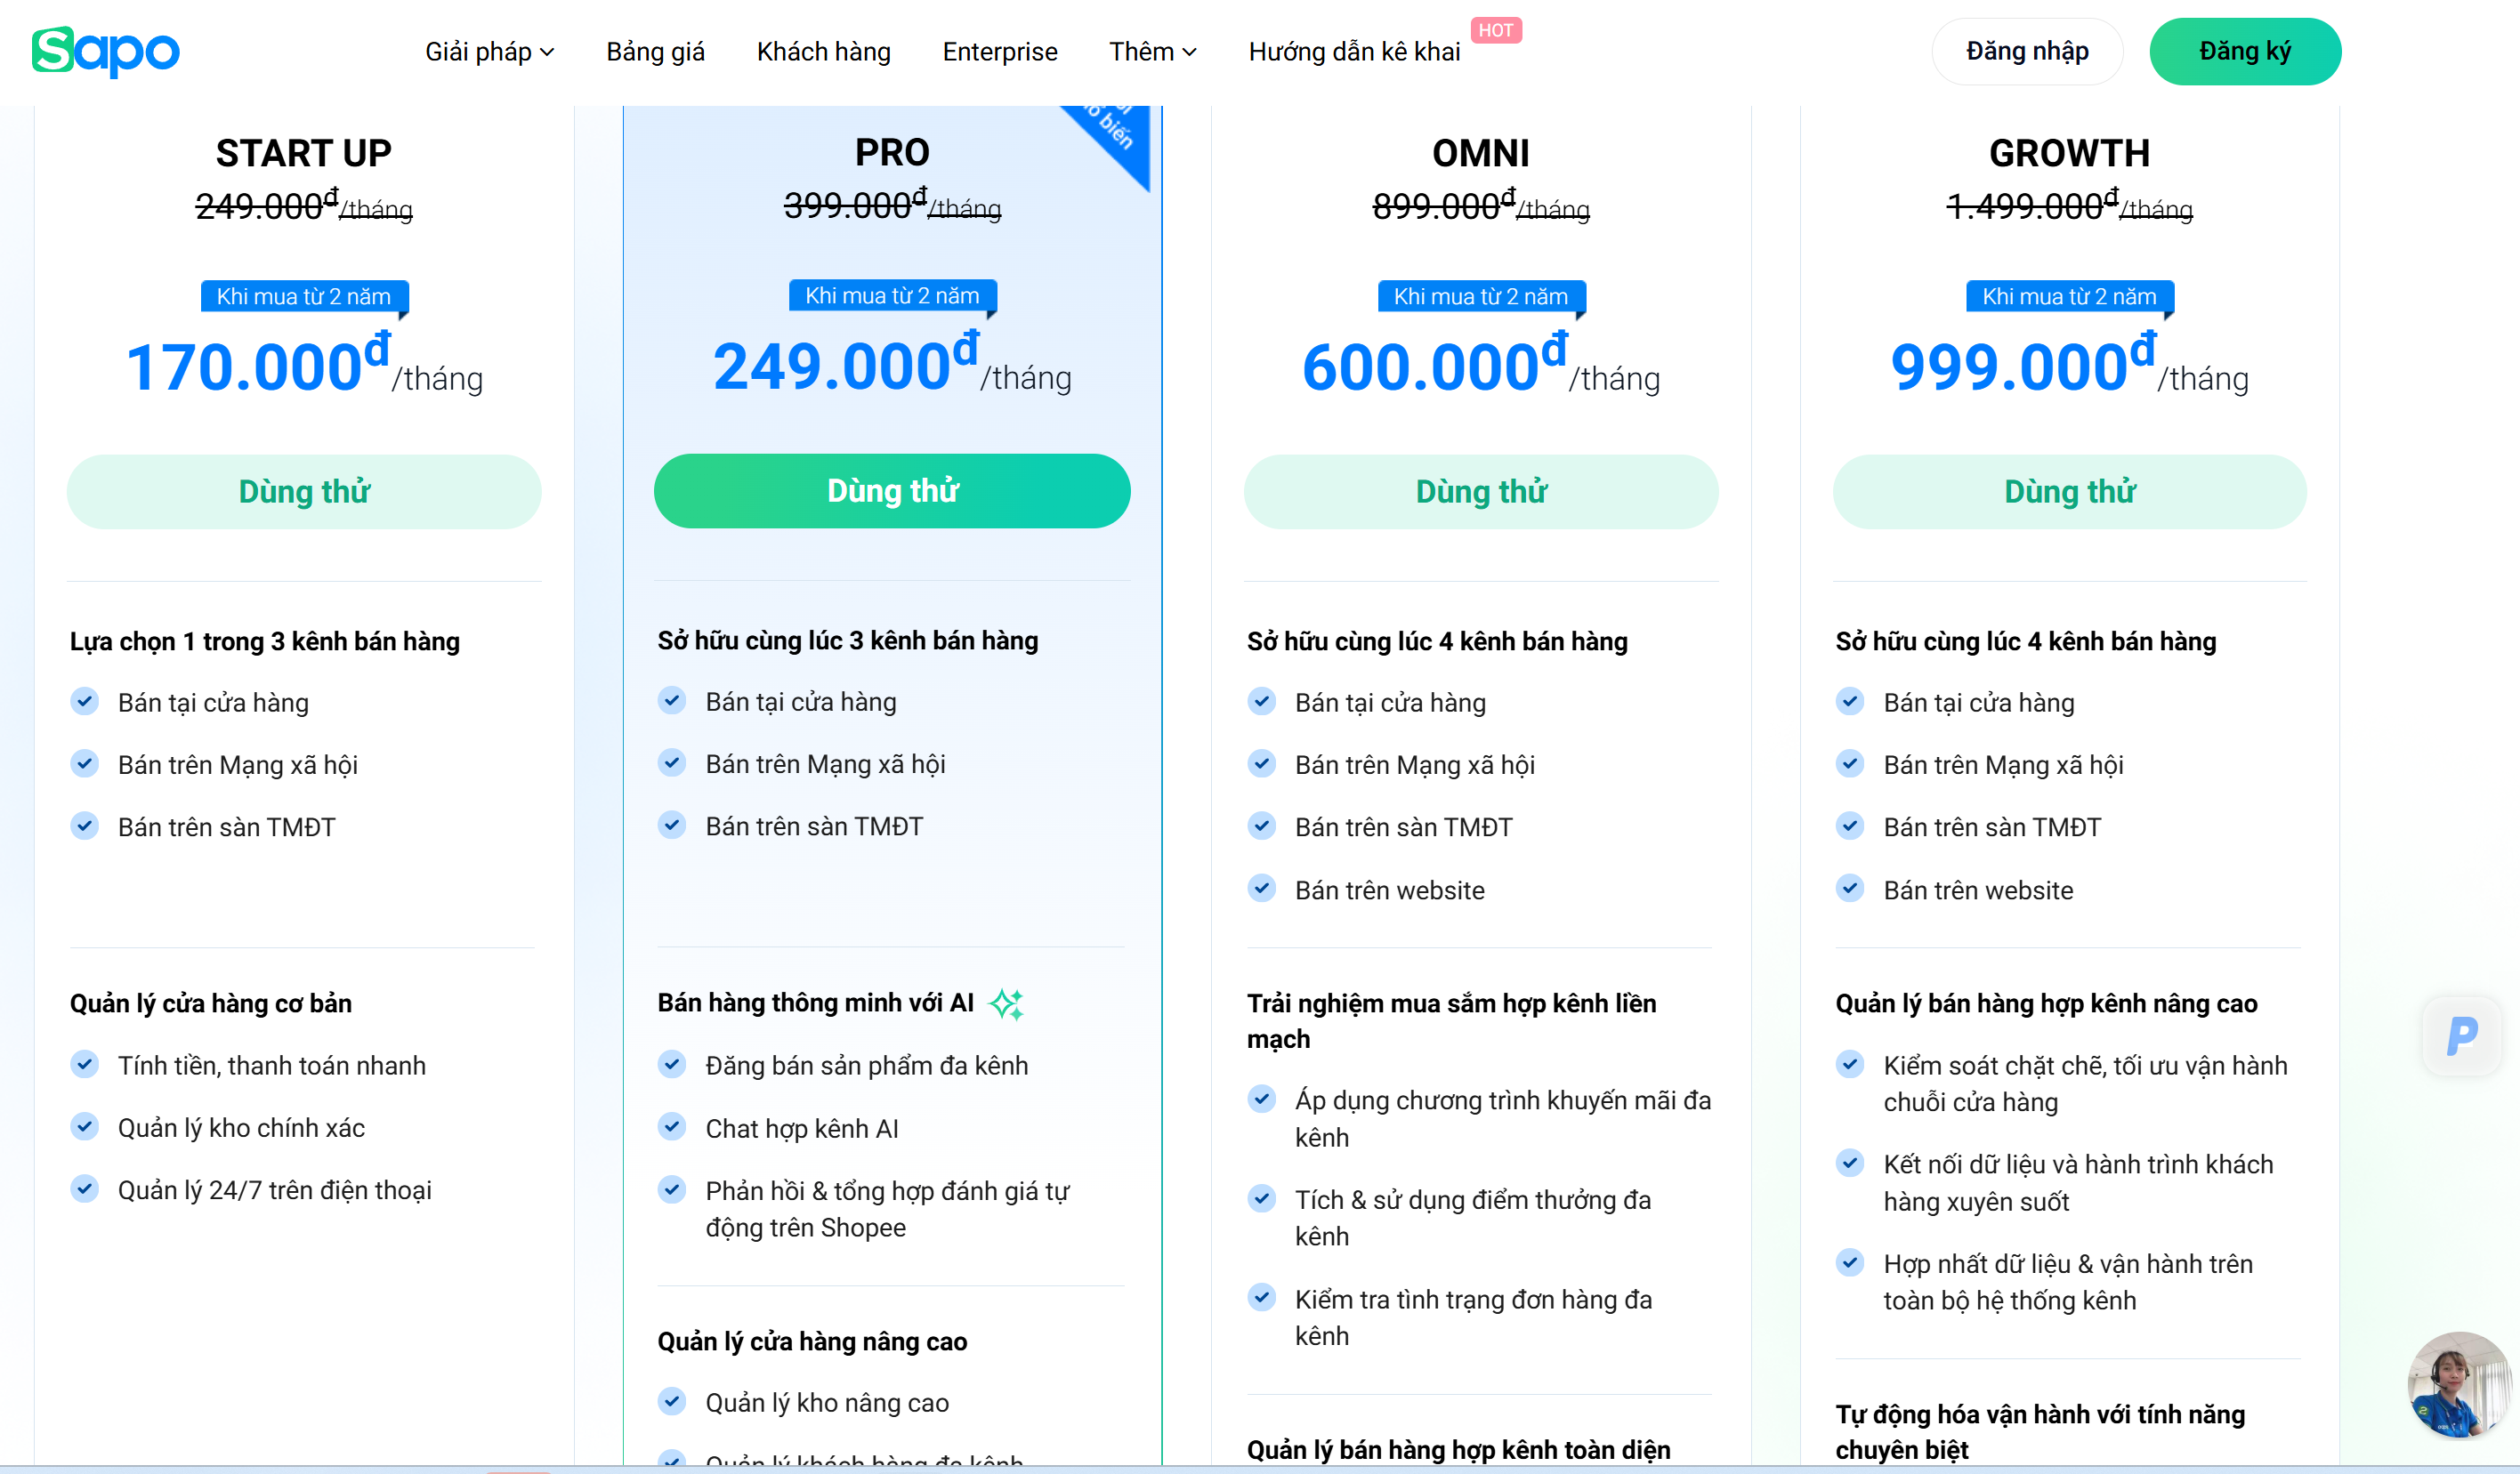Start PRO plan trial with Dùng thử
Screen dimensions: 2520x1474
[x=892, y=491]
